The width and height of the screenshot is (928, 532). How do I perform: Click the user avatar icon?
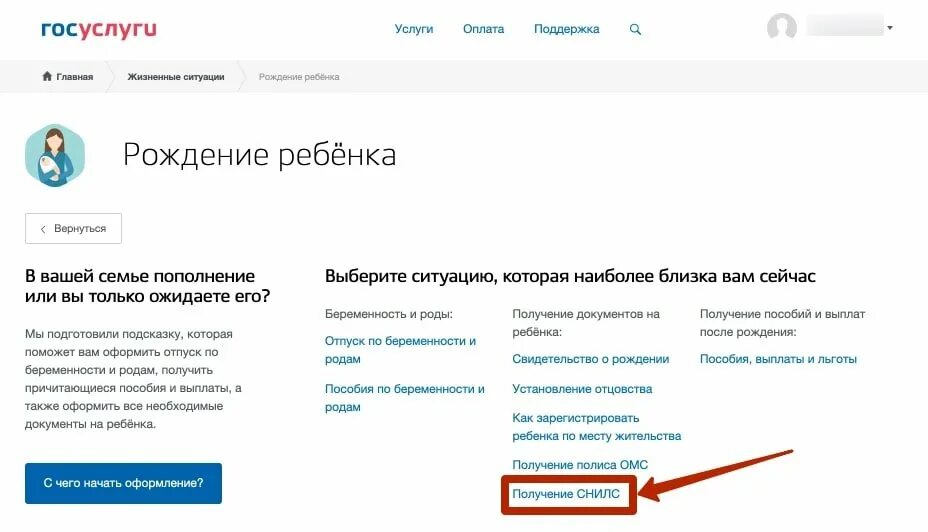[x=782, y=27]
